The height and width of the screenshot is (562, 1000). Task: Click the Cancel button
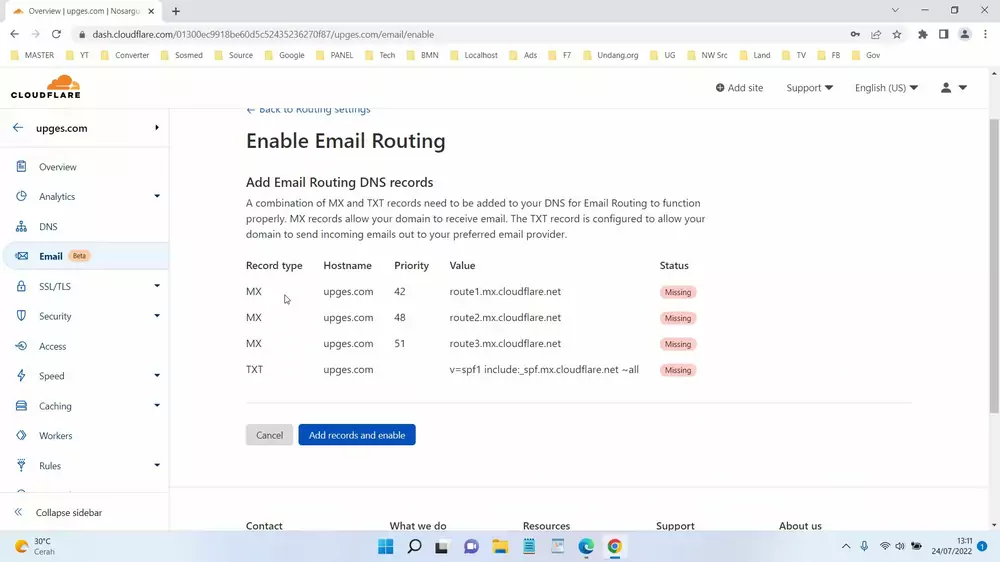[269, 435]
